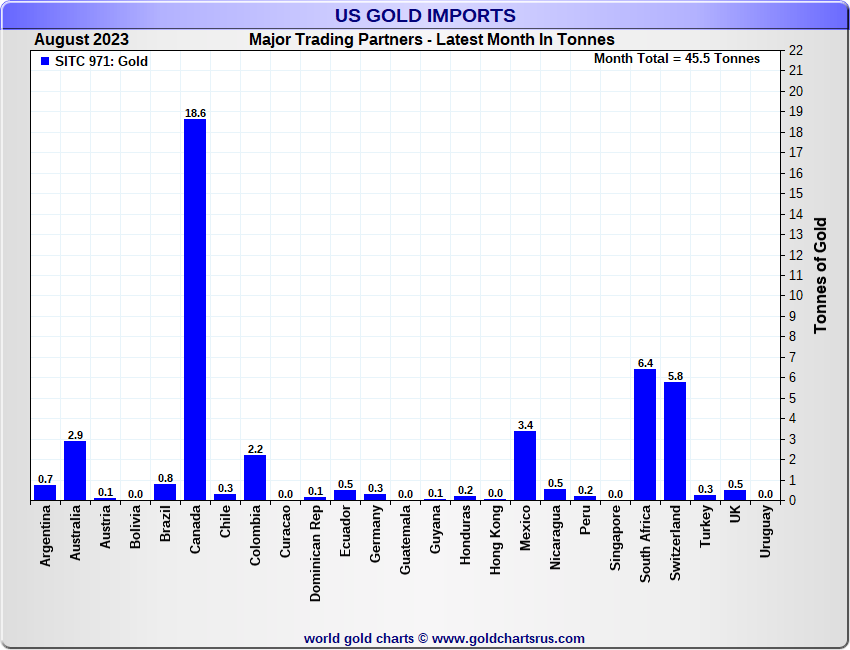The height and width of the screenshot is (650, 850).
Task: Click the Tonnes of Gold axis title
Action: coord(820,275)
